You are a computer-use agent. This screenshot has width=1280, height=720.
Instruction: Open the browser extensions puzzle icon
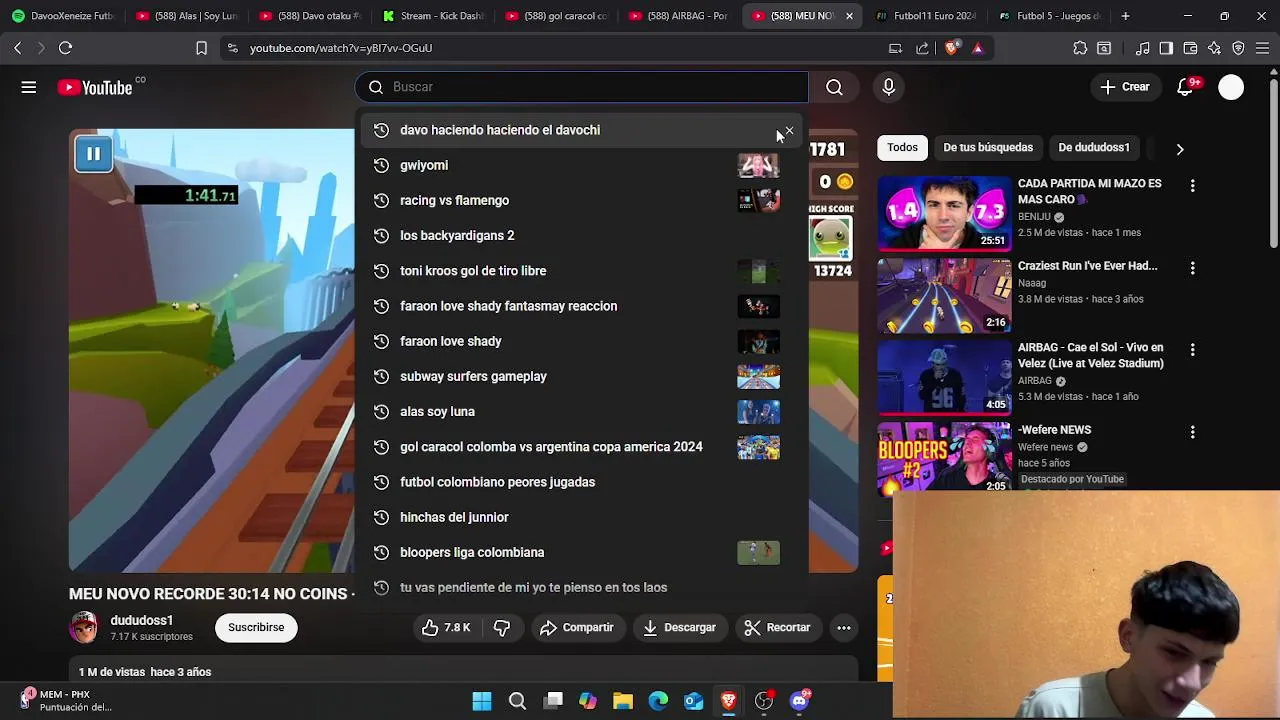[x=1080, y=48]
